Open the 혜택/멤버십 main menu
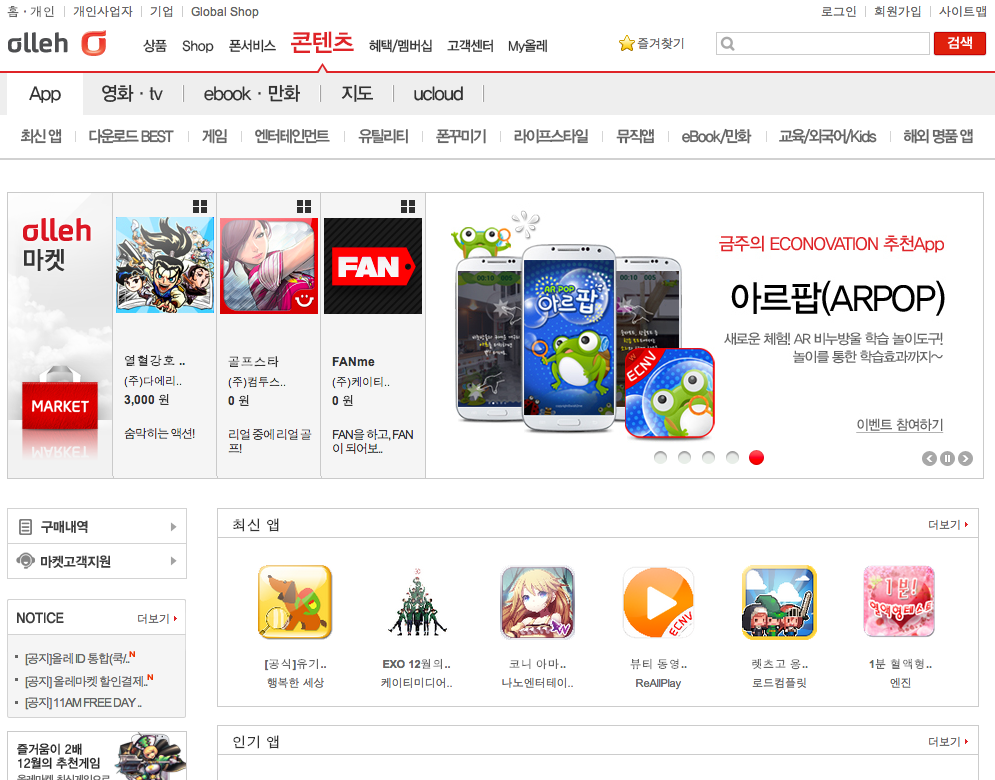 tap(400, 46)
